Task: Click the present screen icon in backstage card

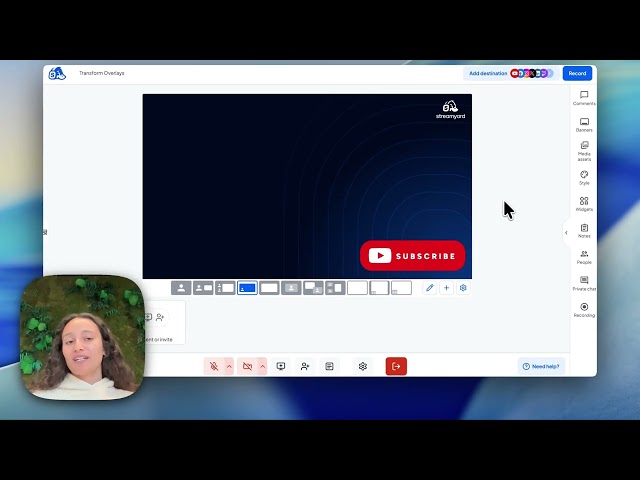Action: [x=149, y=317]
